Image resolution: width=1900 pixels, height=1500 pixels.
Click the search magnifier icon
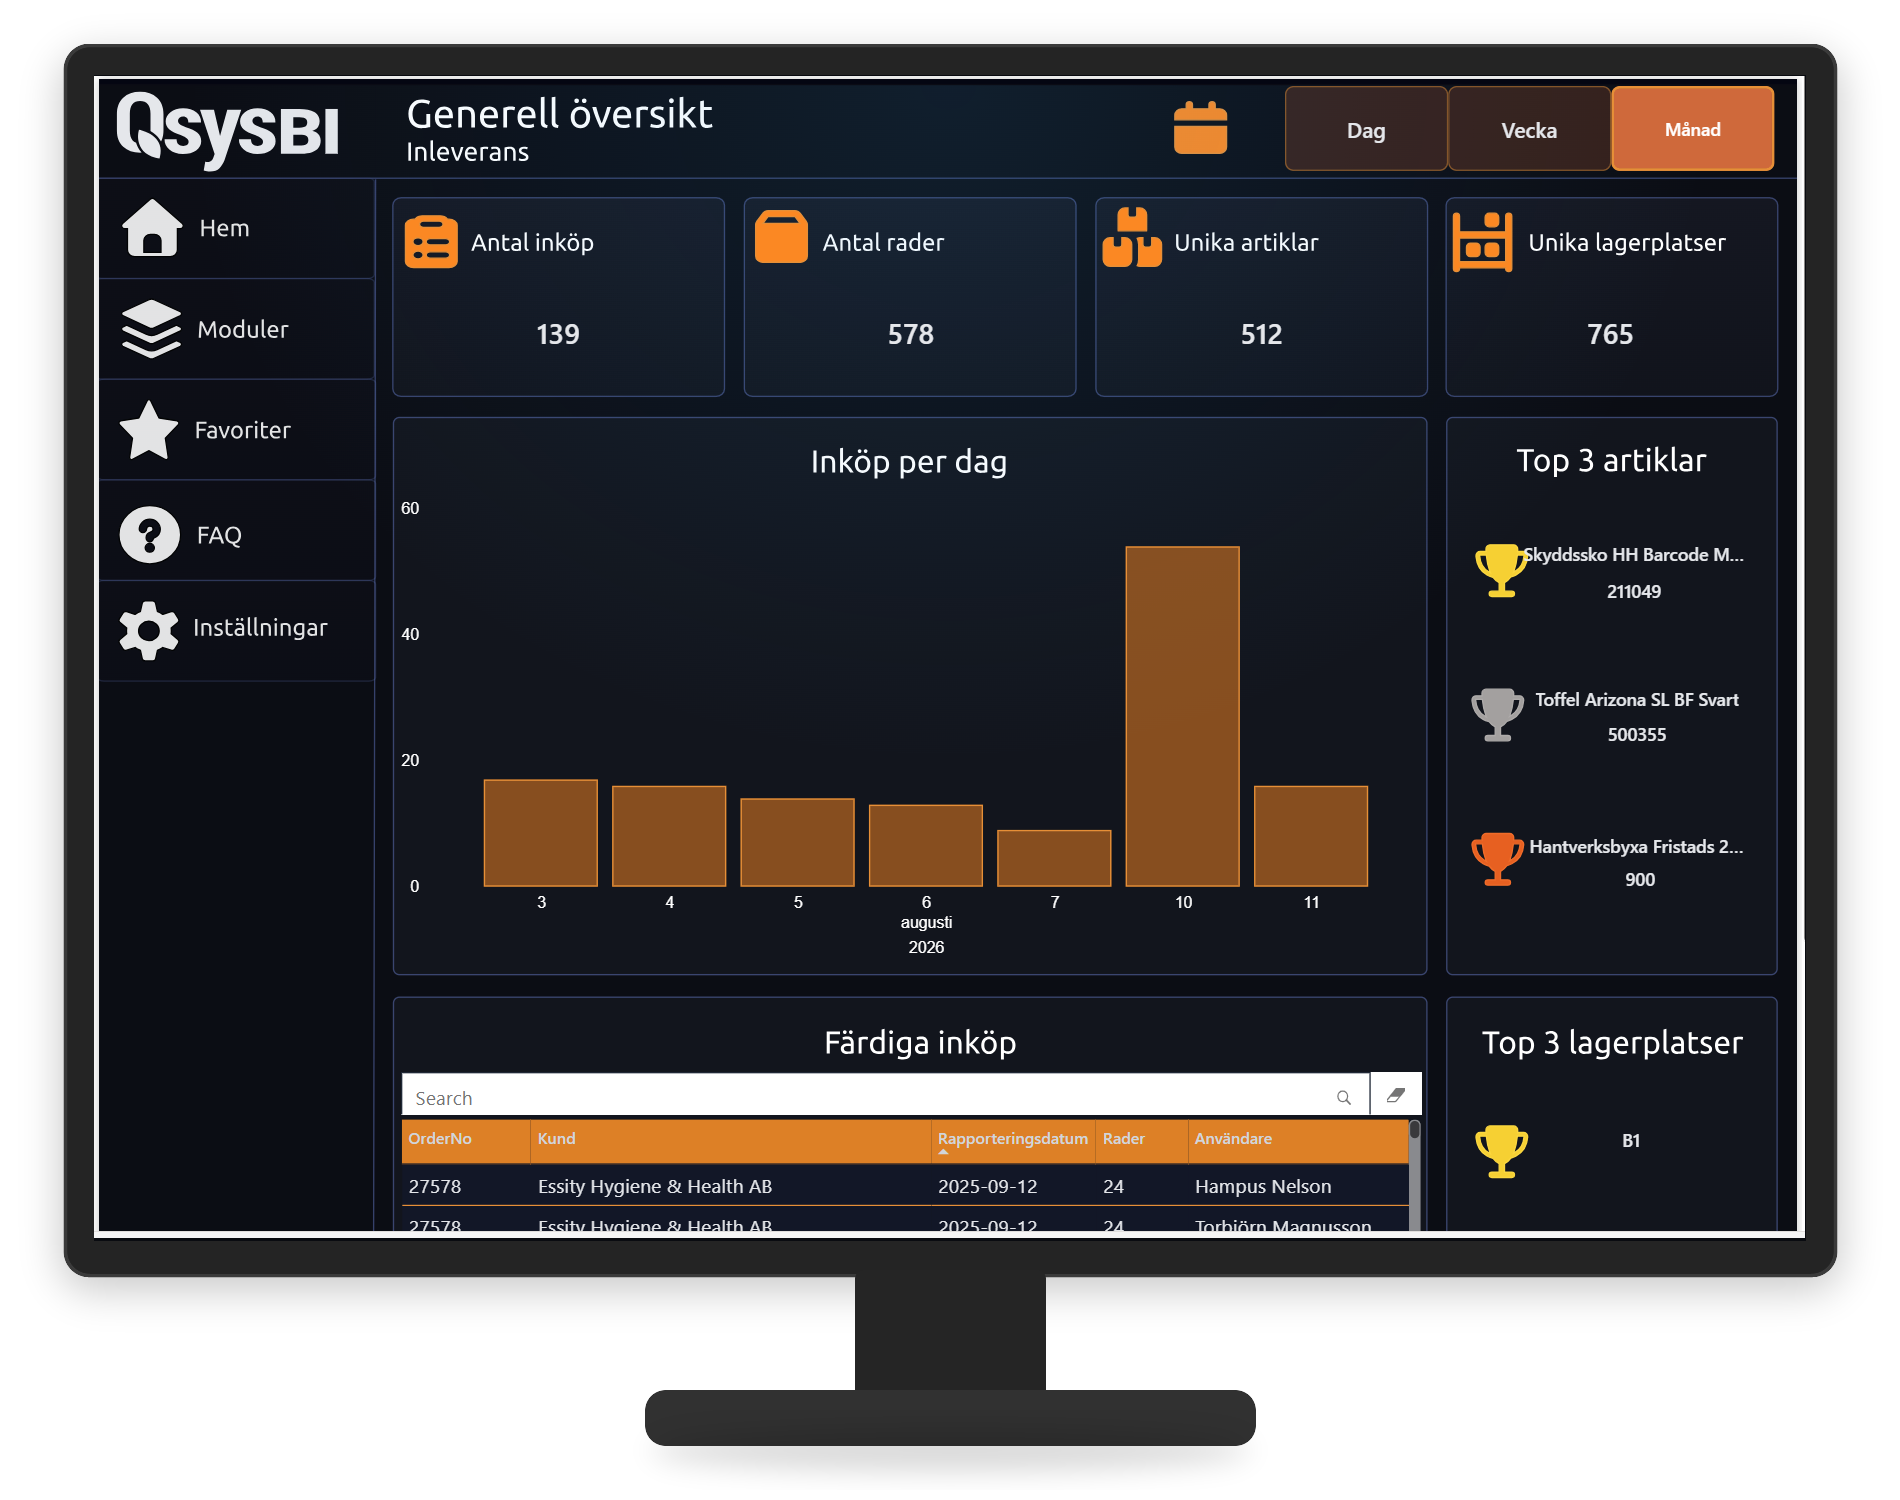[x=1344, y=1097]
